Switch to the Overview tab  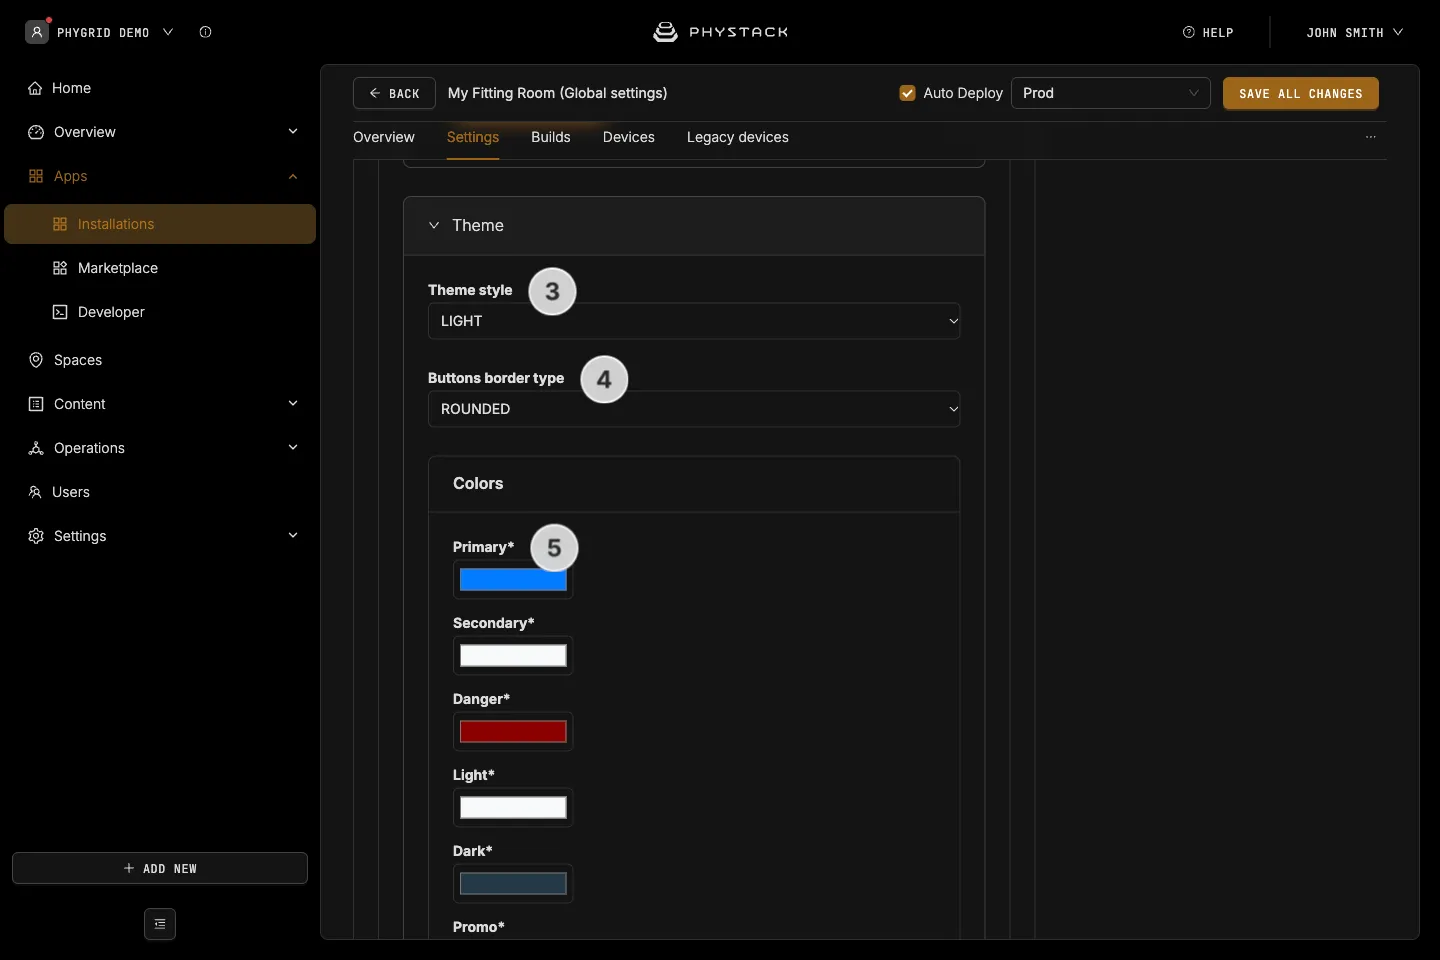[384, 137]
